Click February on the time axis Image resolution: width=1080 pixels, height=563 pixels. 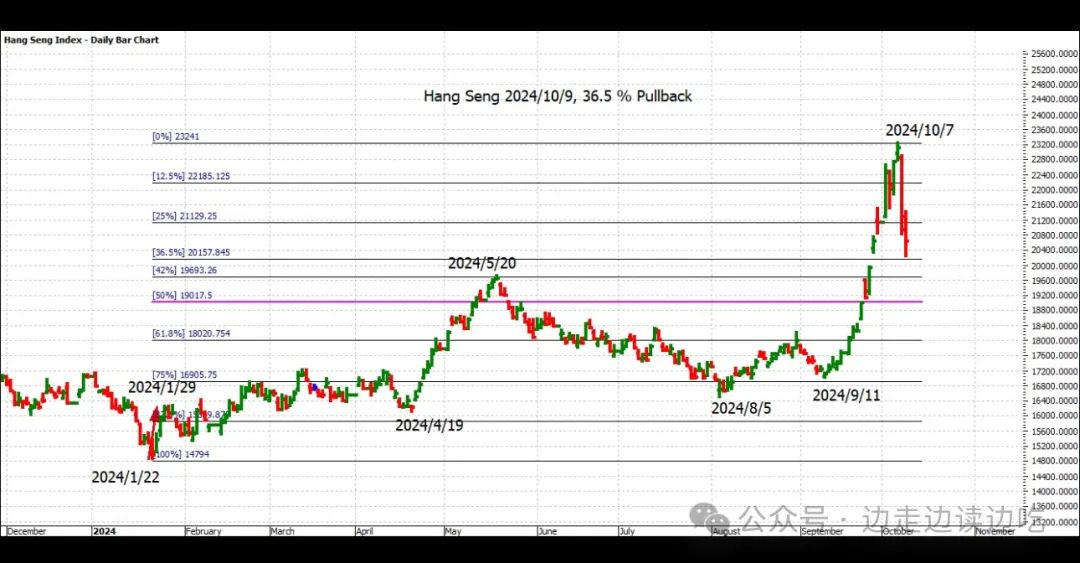[x=204, y=531]
